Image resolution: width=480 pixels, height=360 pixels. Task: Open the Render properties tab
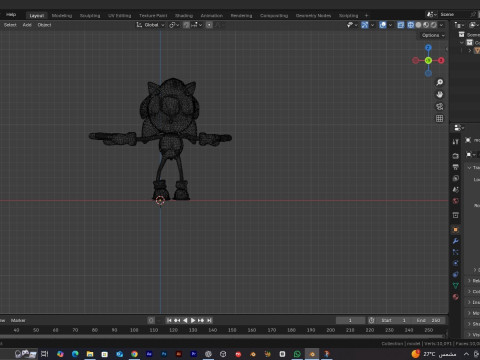(456, 156)
